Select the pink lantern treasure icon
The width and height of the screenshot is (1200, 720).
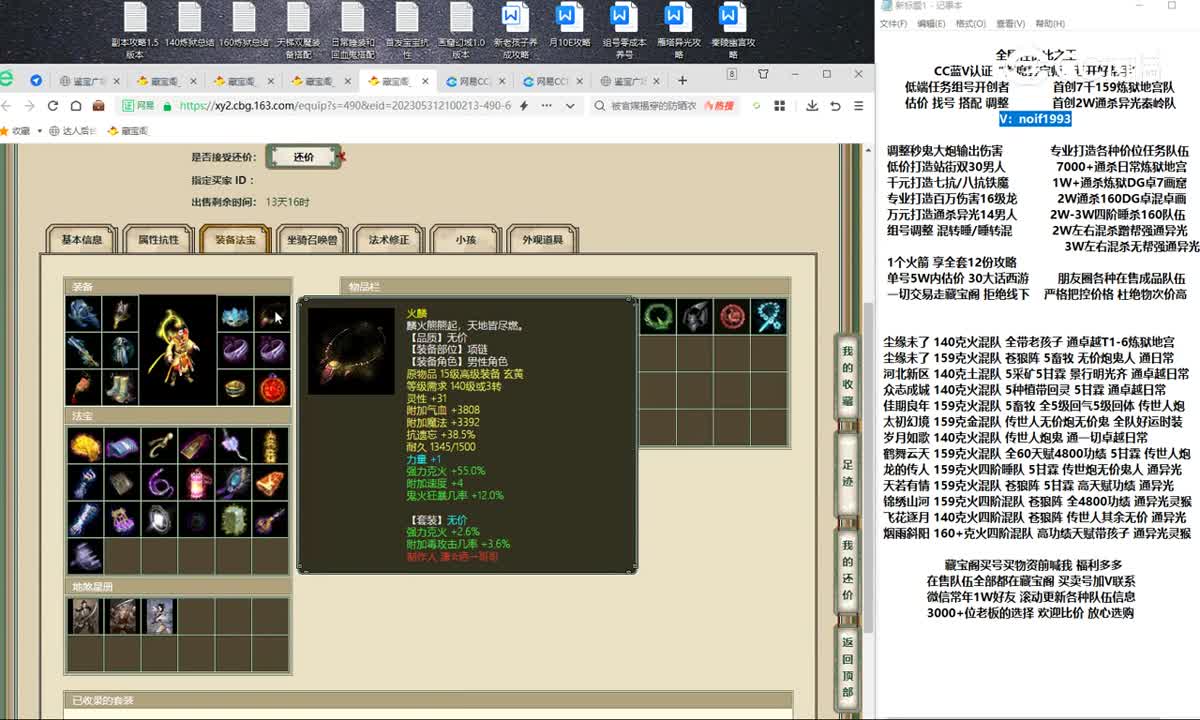[x=196, y=482]
